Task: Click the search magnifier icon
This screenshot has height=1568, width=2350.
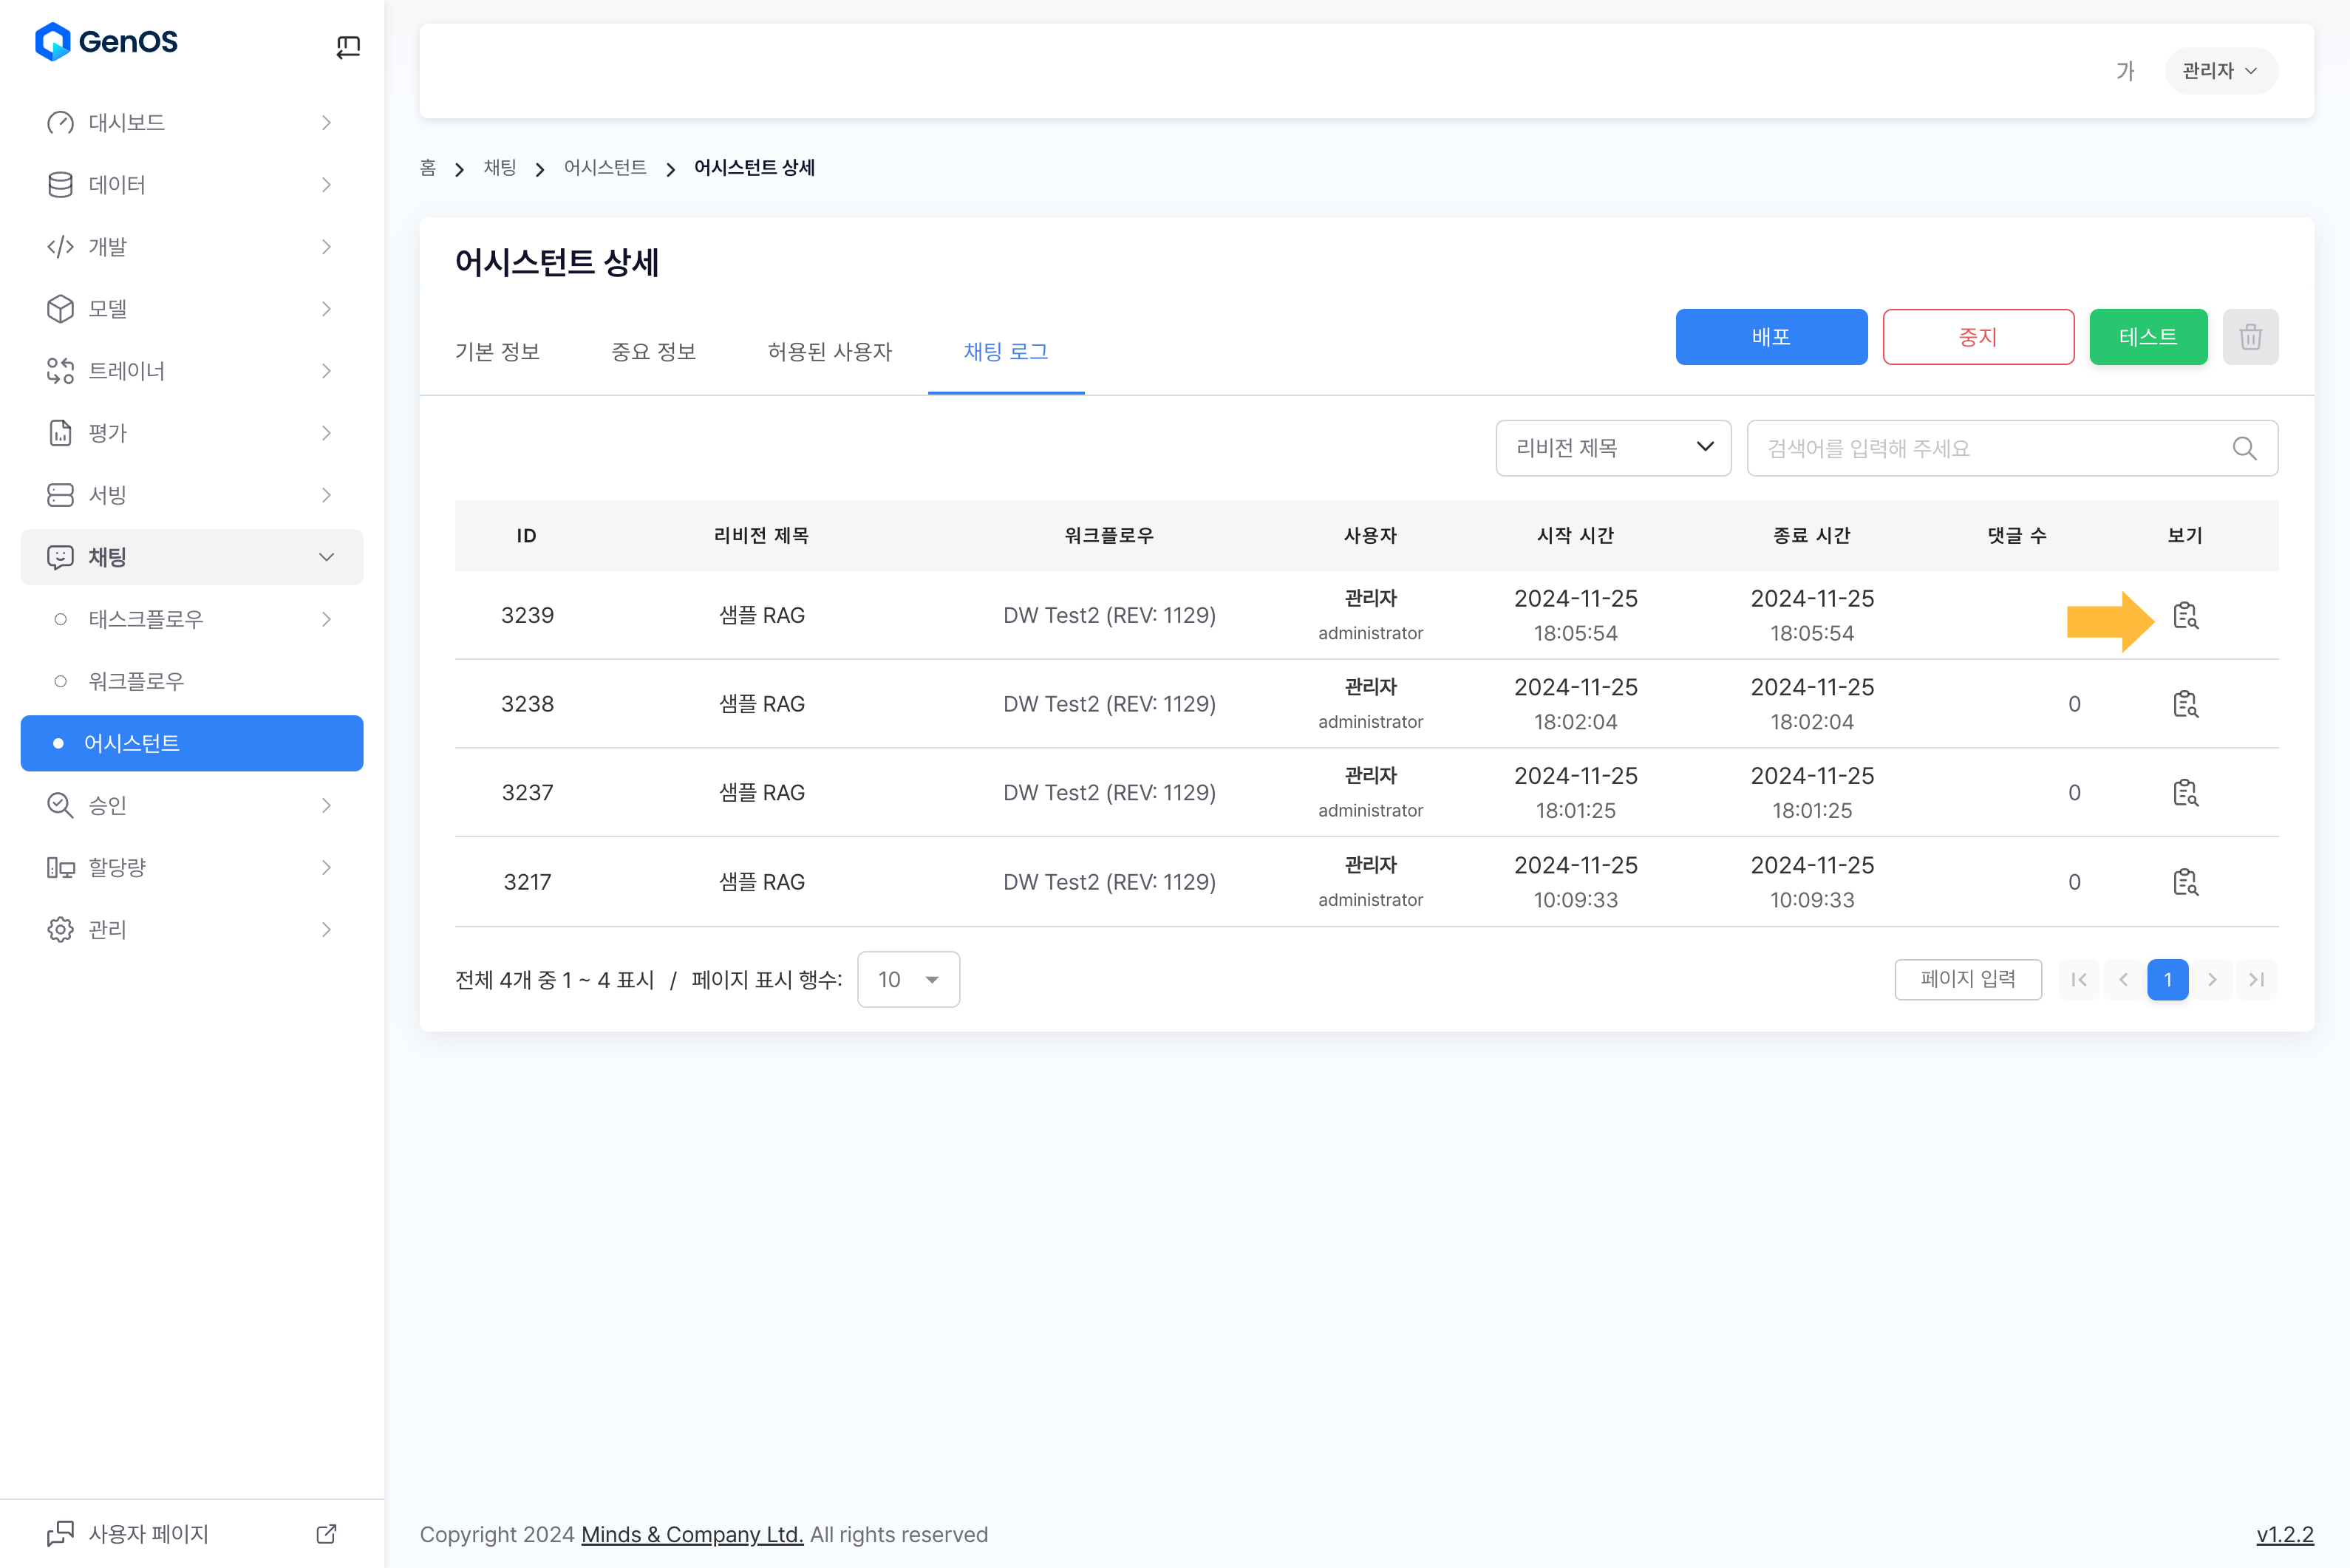Action: coord(2243,448)
